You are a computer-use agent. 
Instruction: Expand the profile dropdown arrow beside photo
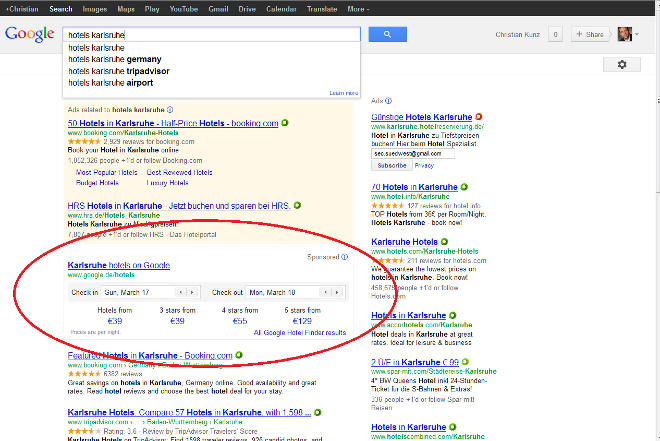(636, 35)
